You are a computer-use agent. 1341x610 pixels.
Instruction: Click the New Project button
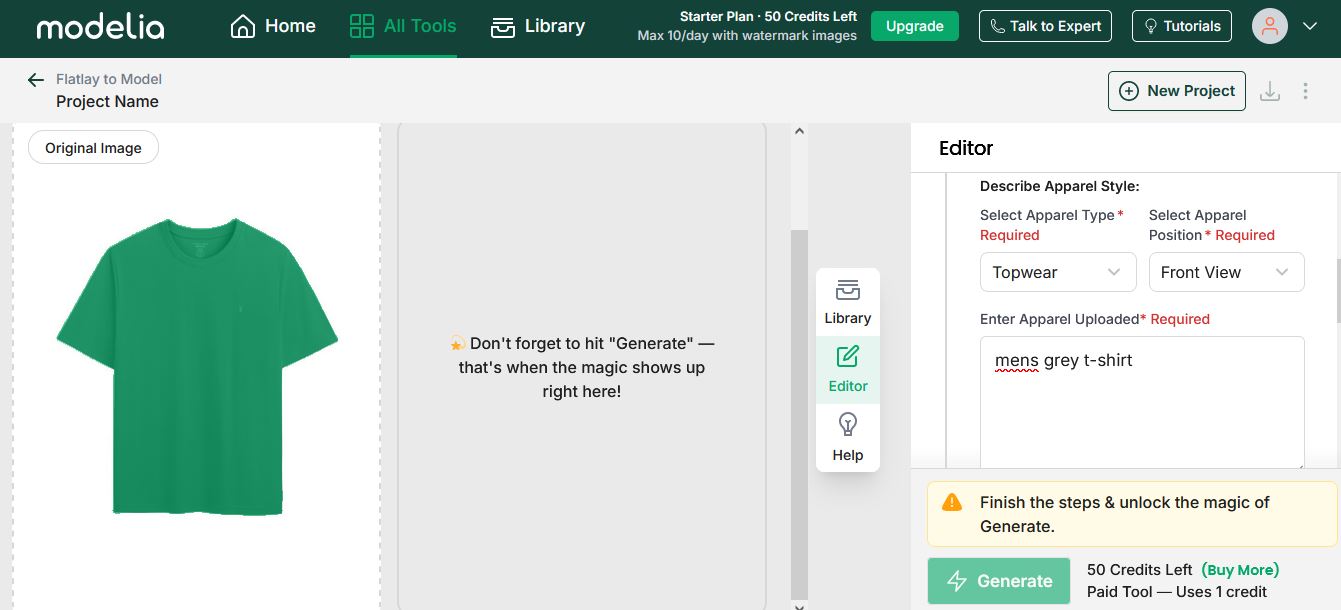point(1176,91)
